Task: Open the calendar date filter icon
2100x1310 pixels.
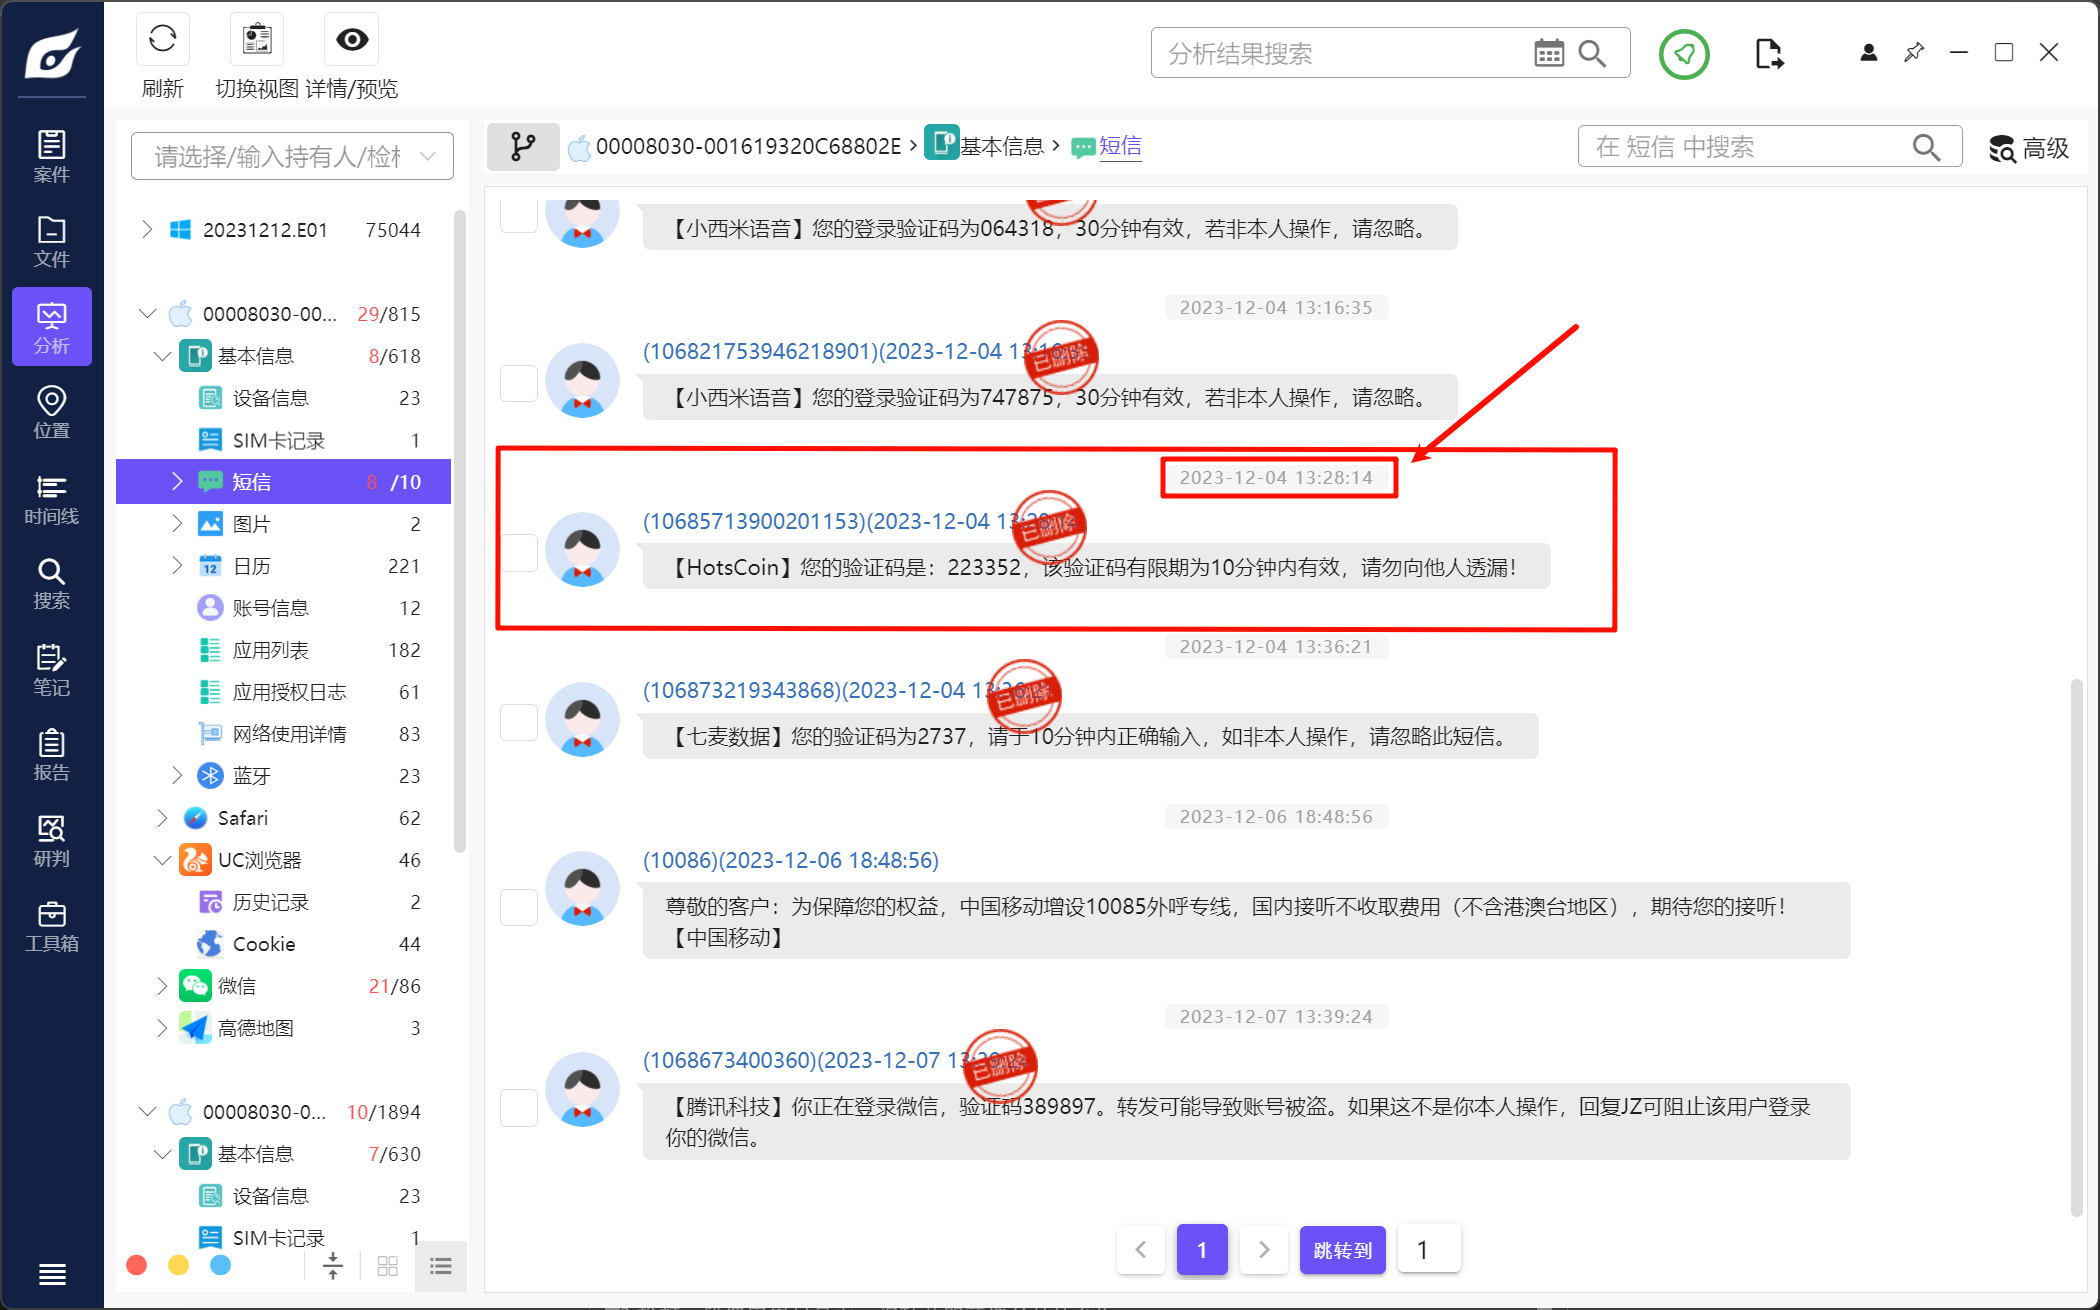Action: pos(1548,53)
